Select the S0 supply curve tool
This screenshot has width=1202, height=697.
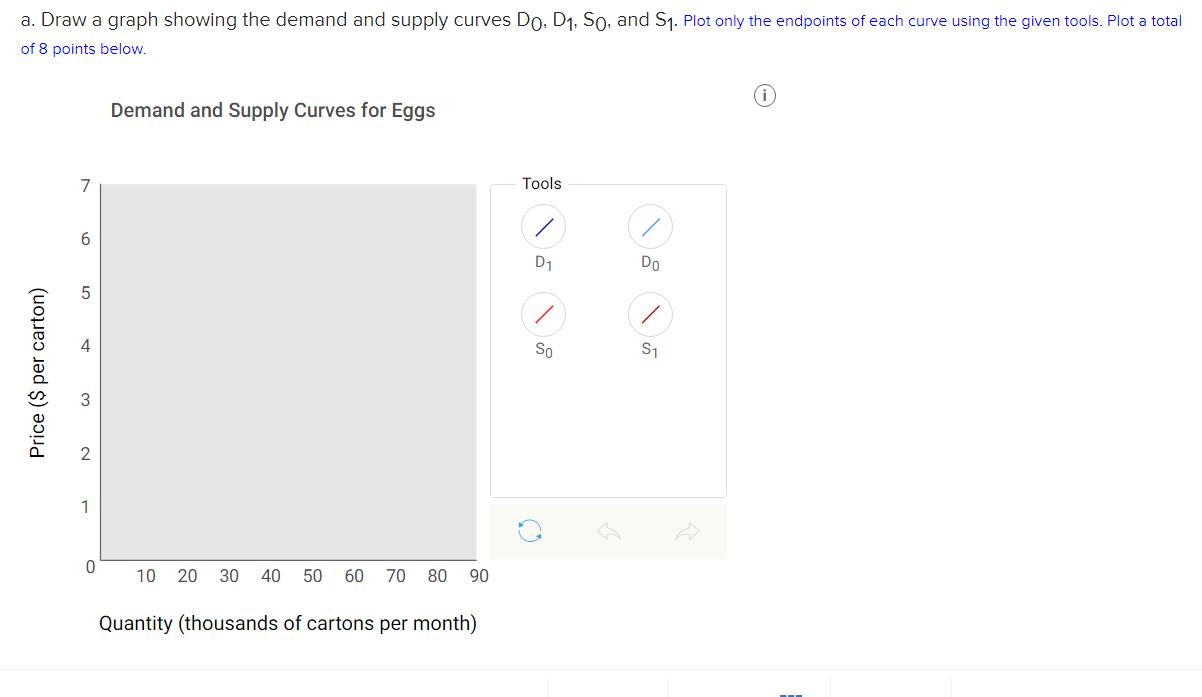pos(543,313)
